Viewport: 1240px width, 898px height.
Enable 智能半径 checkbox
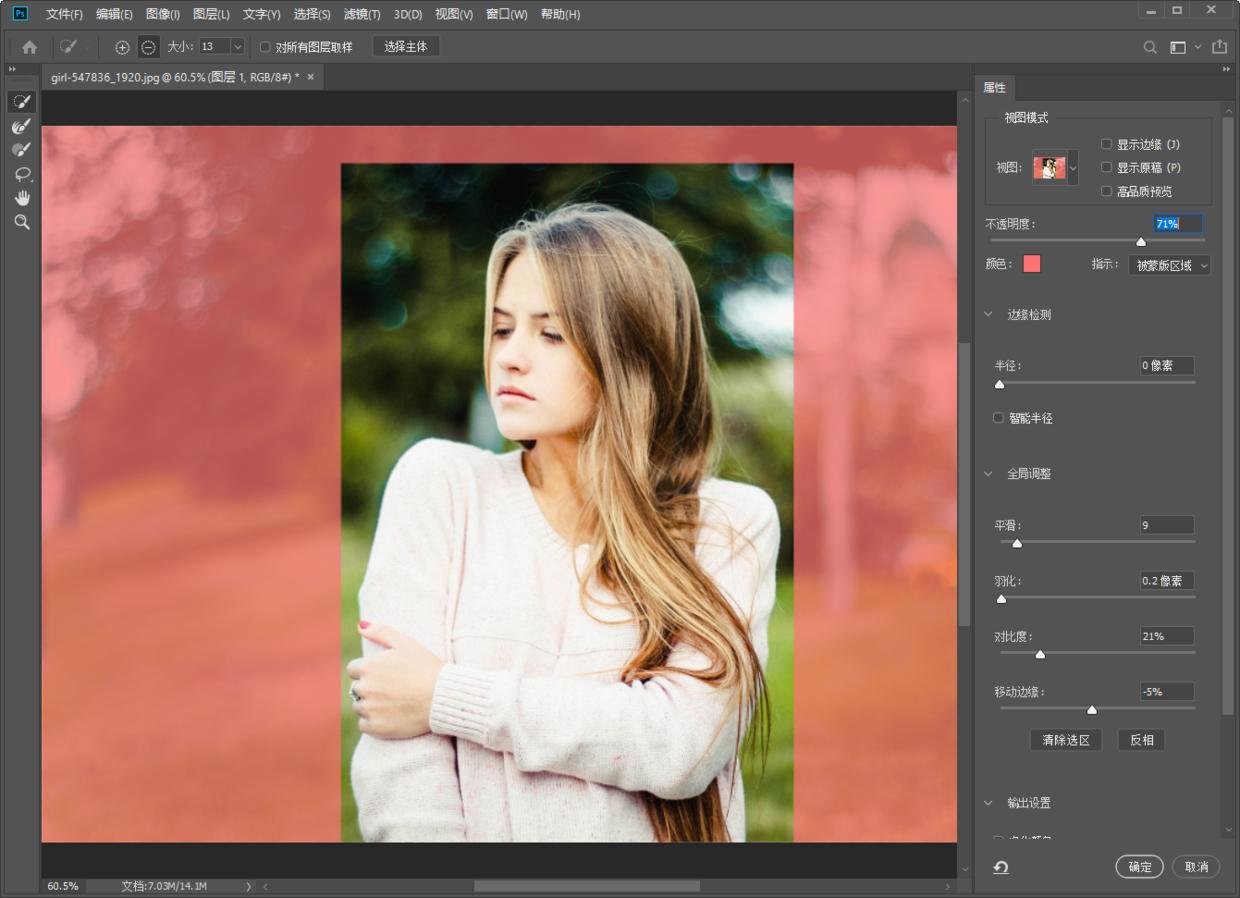click(x=998, y=418)
